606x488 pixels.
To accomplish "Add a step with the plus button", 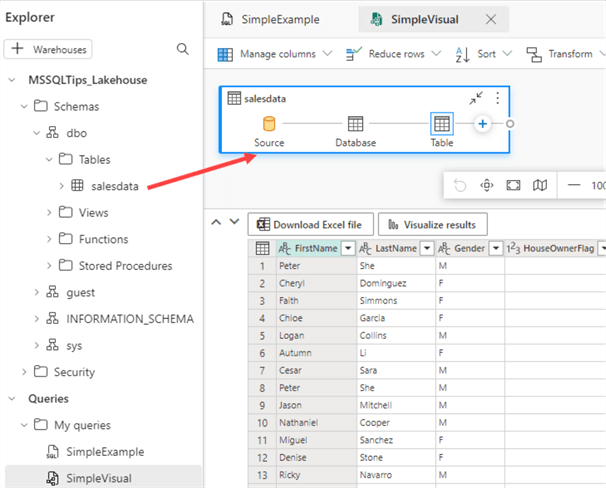I will (x=482, y=124).
